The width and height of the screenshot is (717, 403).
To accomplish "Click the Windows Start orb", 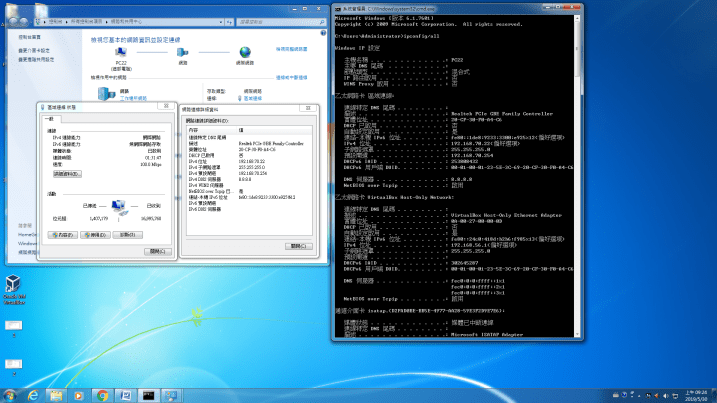I will tap(10, 394).
